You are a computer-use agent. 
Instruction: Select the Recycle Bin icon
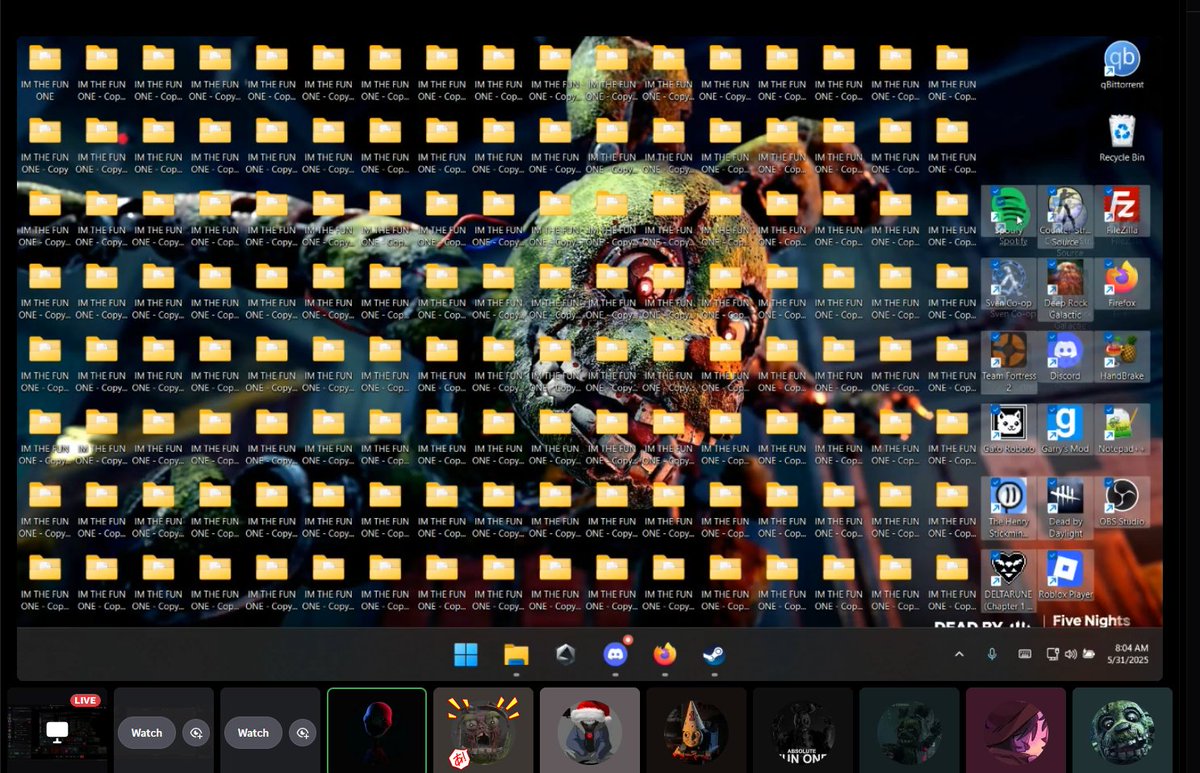[x=1122, y=137]
